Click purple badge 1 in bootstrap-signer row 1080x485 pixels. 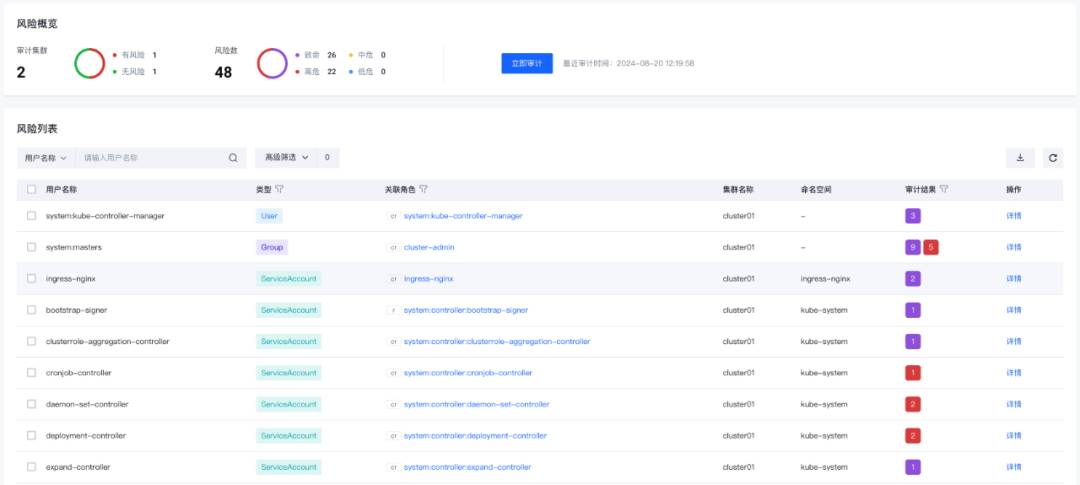pyautogui.click(x=913, y=310)
